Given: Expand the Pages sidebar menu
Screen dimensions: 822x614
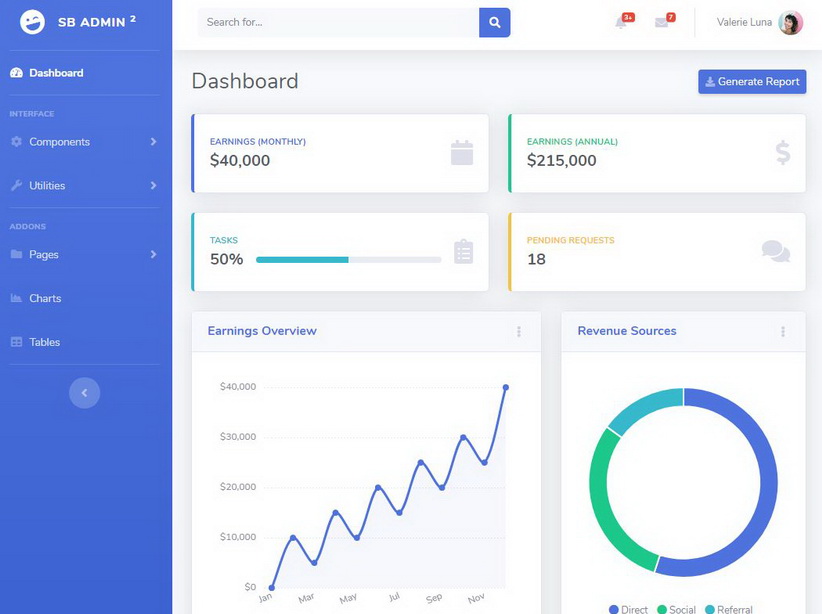Looking at the screenshot, I should pyautogui.click(x=84, y=255).
